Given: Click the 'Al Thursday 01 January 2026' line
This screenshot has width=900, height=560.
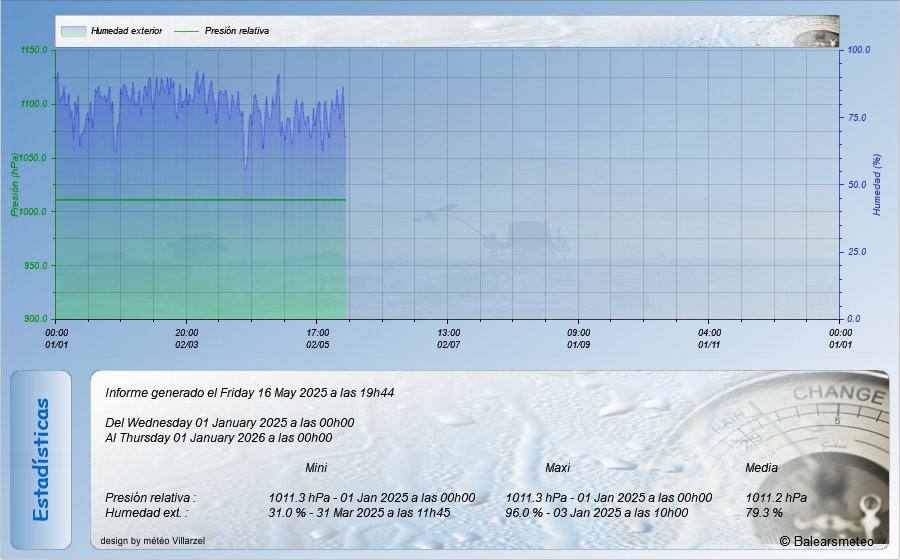Looking at the screenshot, I should (x=219, y=438).
